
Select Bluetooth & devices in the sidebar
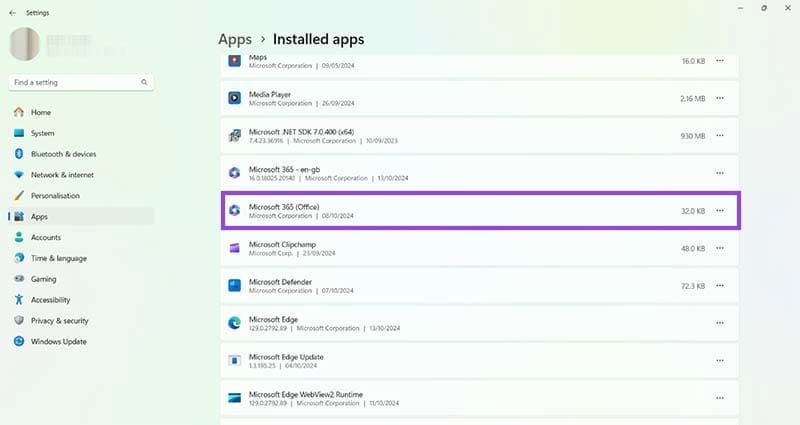pos(81,154)
